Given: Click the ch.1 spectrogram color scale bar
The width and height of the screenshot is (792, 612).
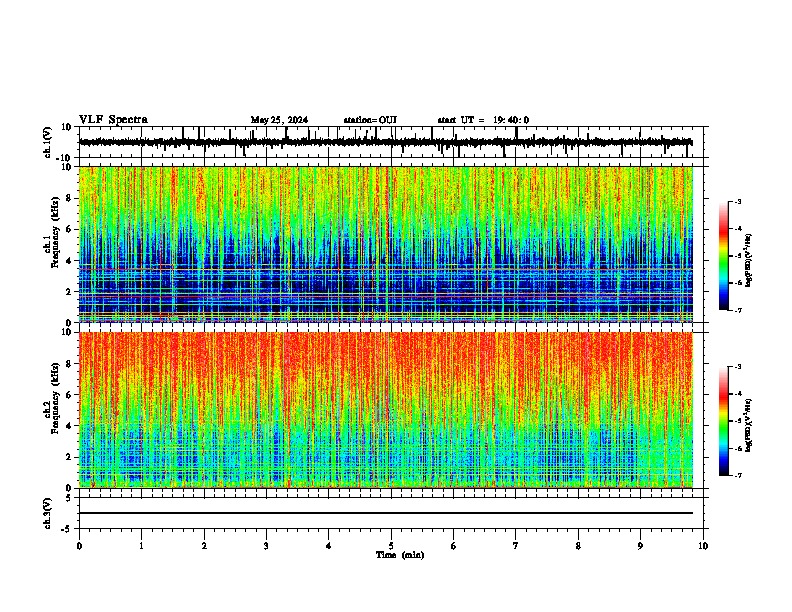Looking at the screenshot, I should 723,256.
